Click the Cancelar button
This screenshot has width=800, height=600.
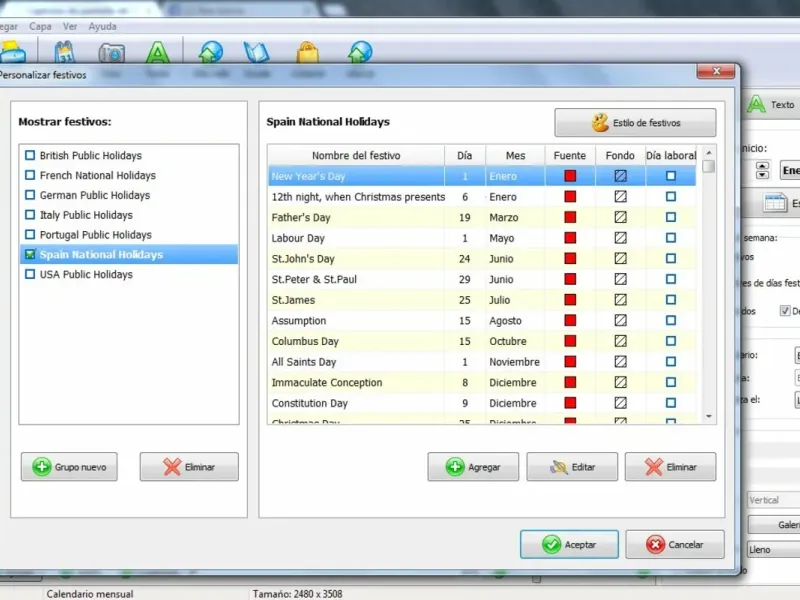[x=674, y=544]
